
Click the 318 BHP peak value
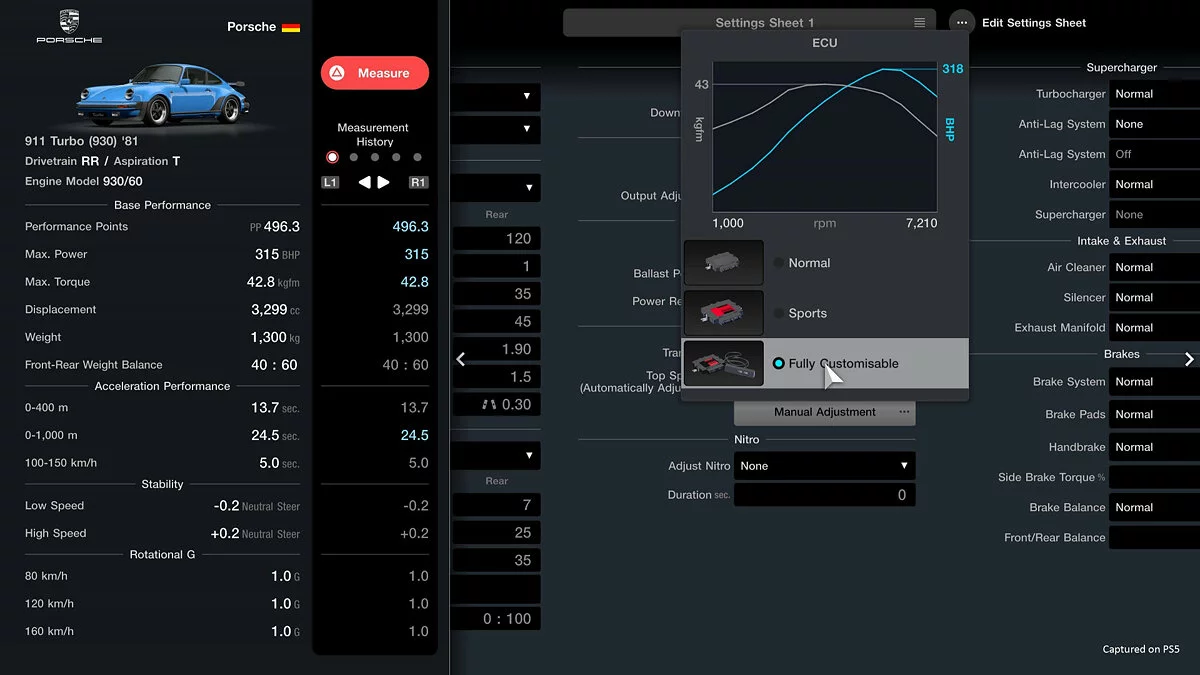point(953,69)
